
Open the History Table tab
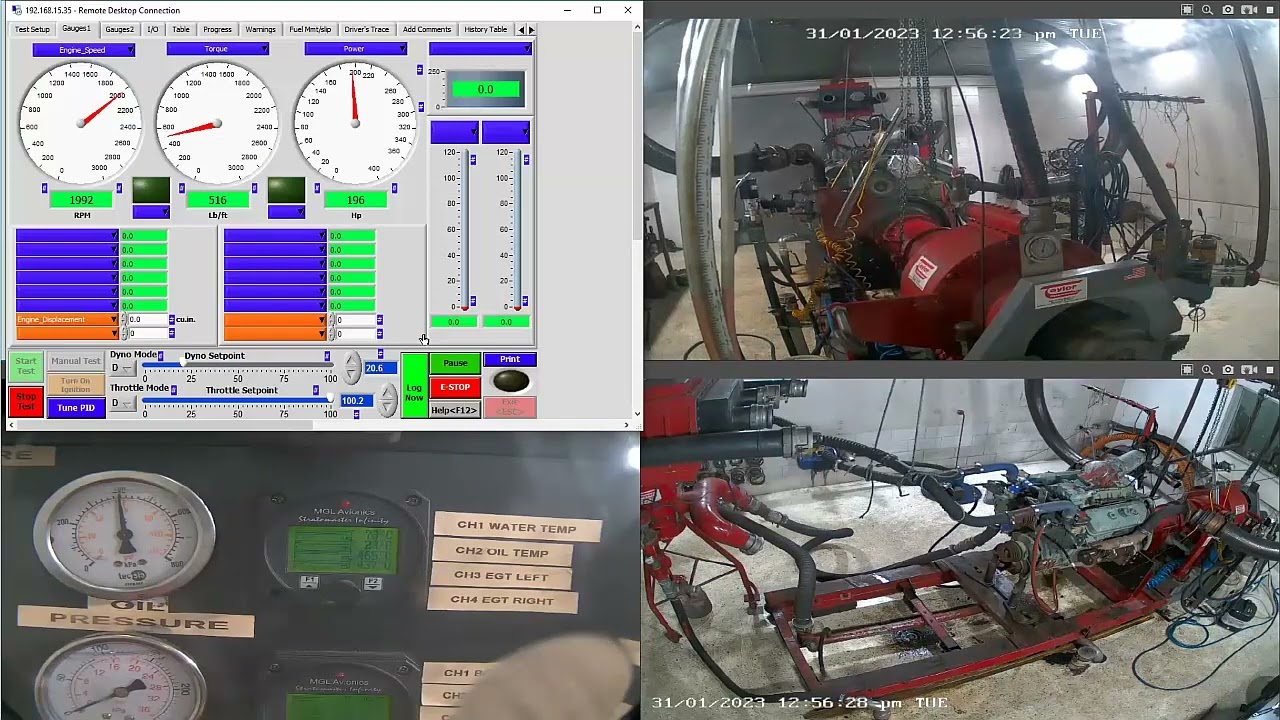point(486,29)
